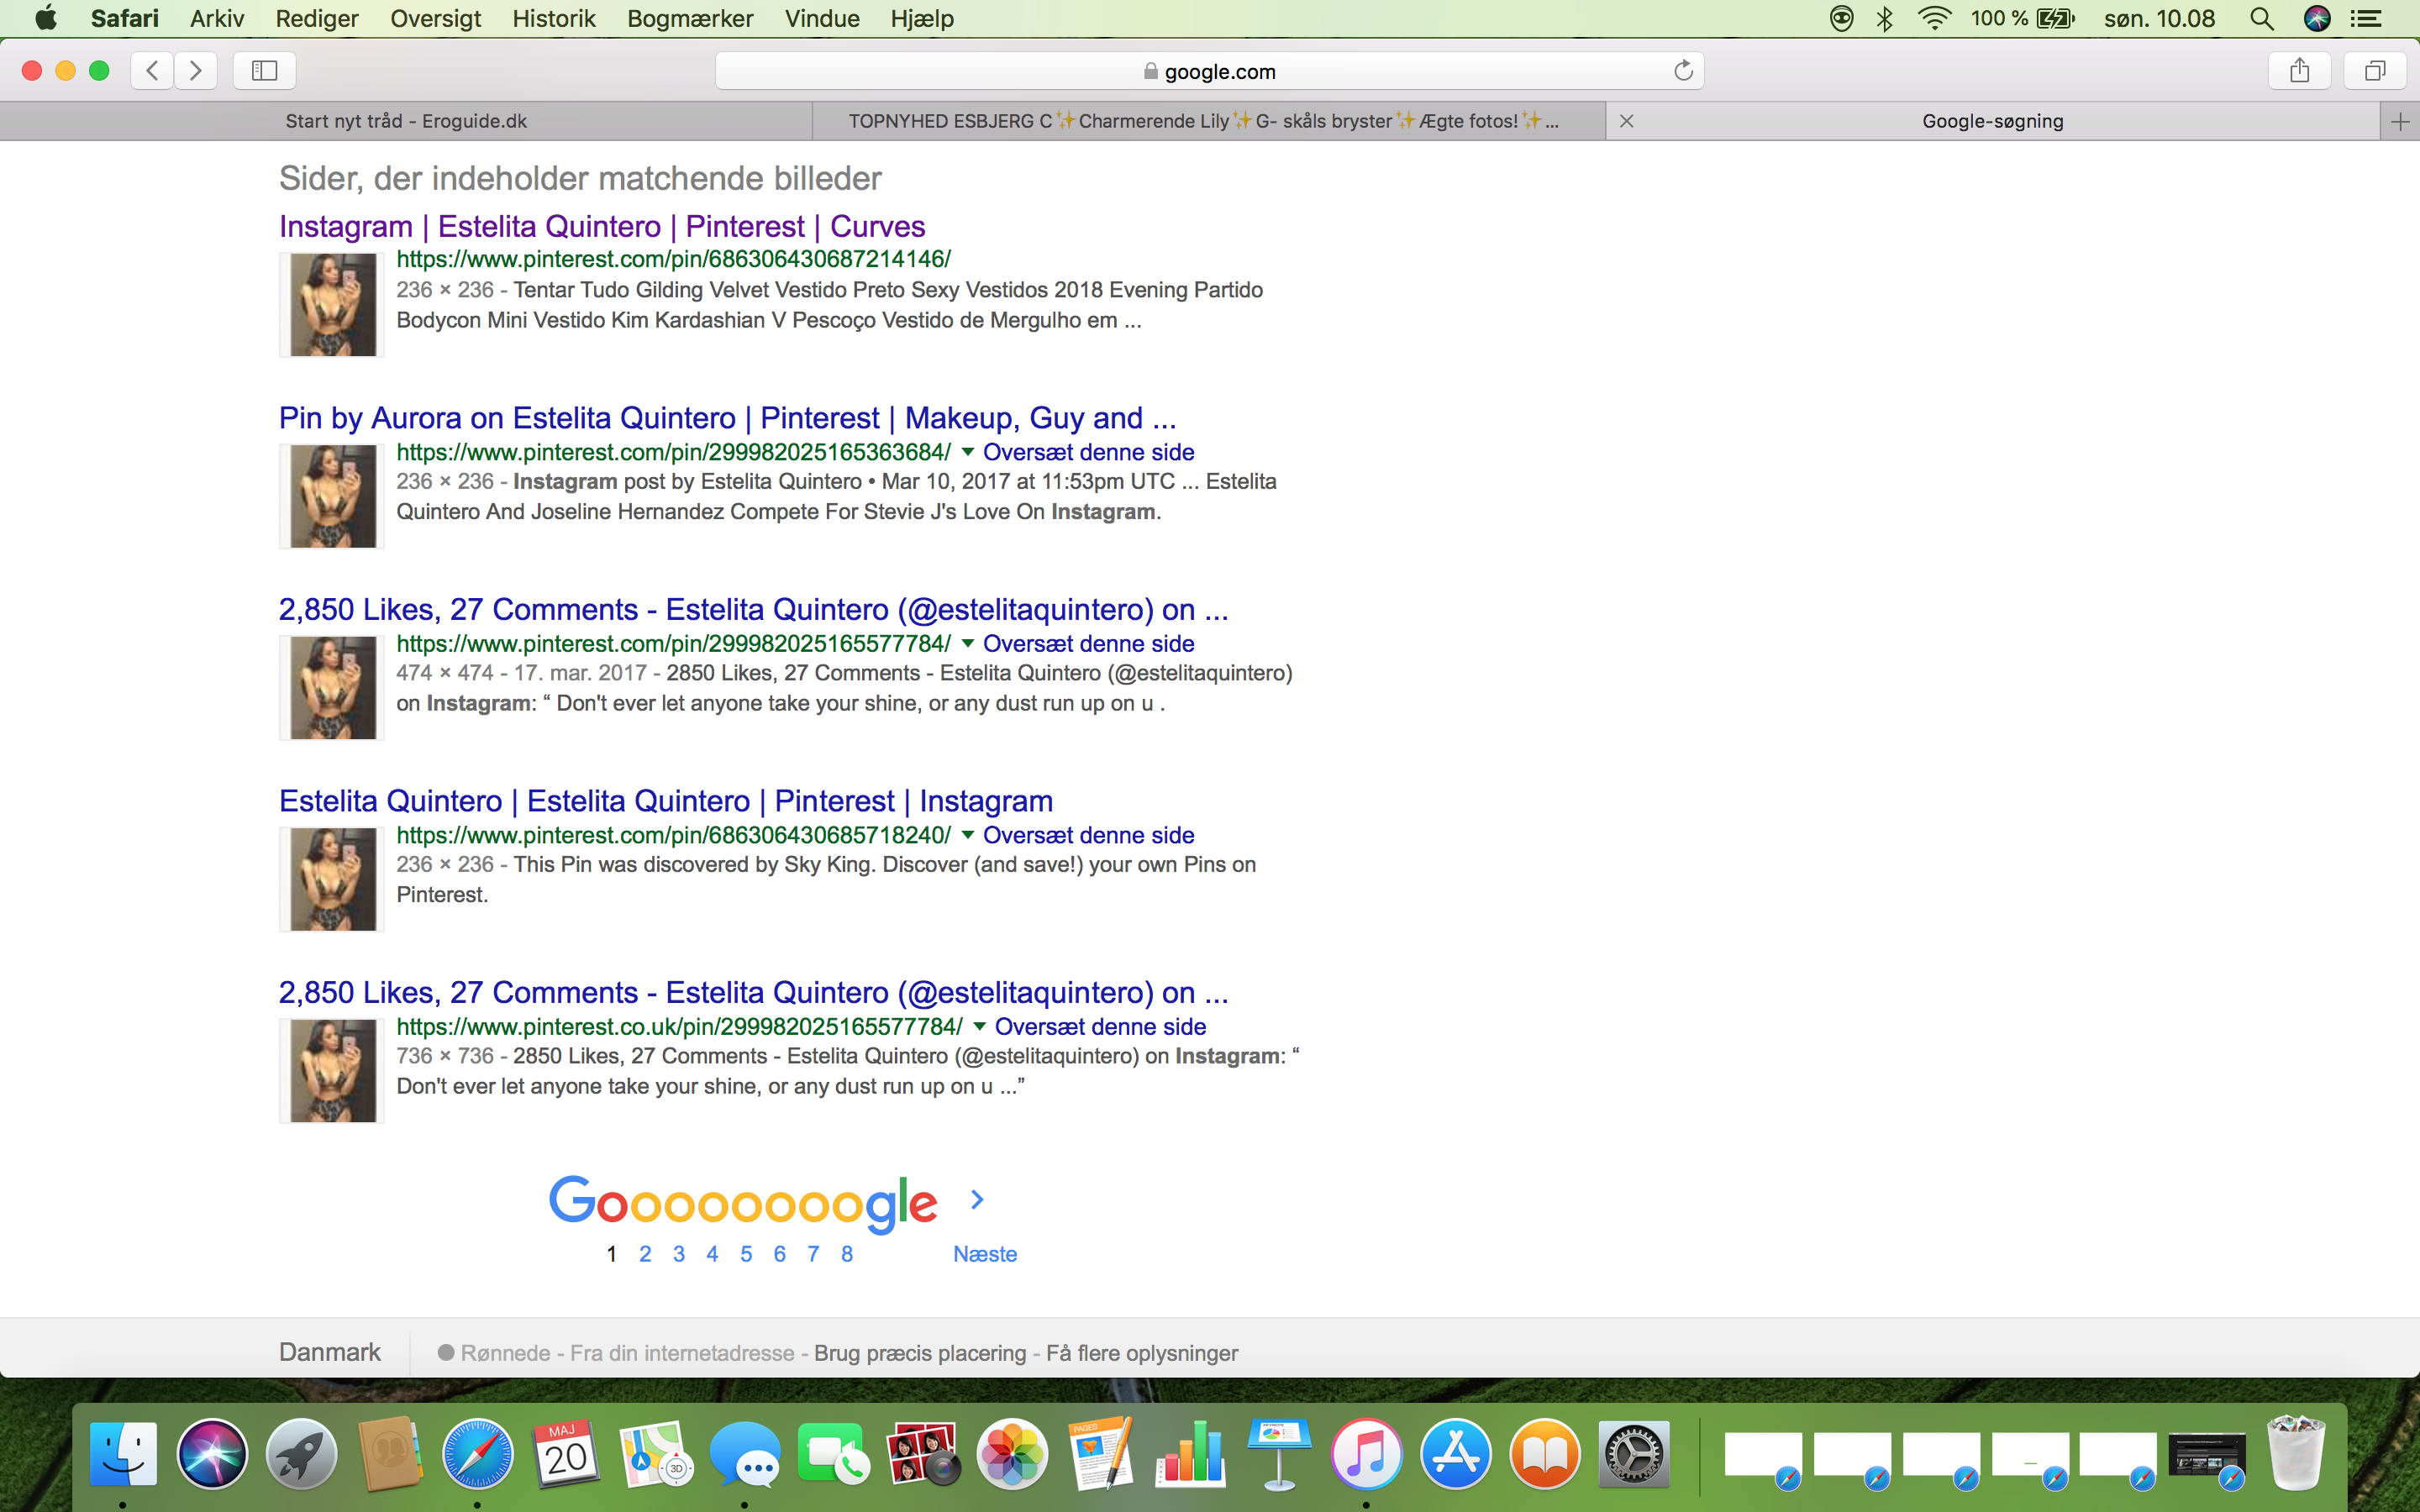2420x1512 pixels.
Task: Open the Trash in the Dock
Action: (2296, 1453)
